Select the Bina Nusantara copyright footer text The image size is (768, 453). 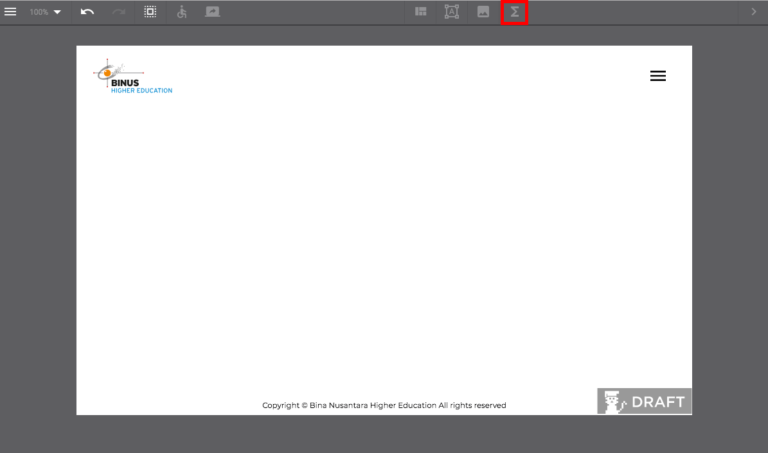384,405
